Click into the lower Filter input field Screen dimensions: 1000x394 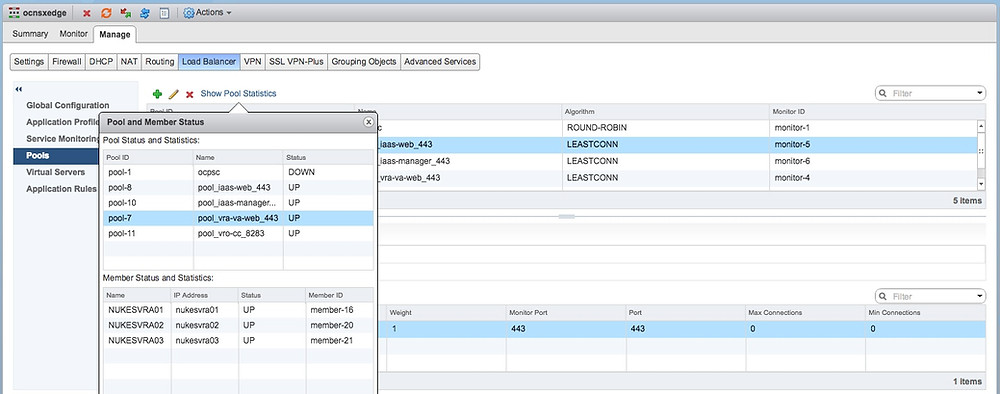click(930, 296)
